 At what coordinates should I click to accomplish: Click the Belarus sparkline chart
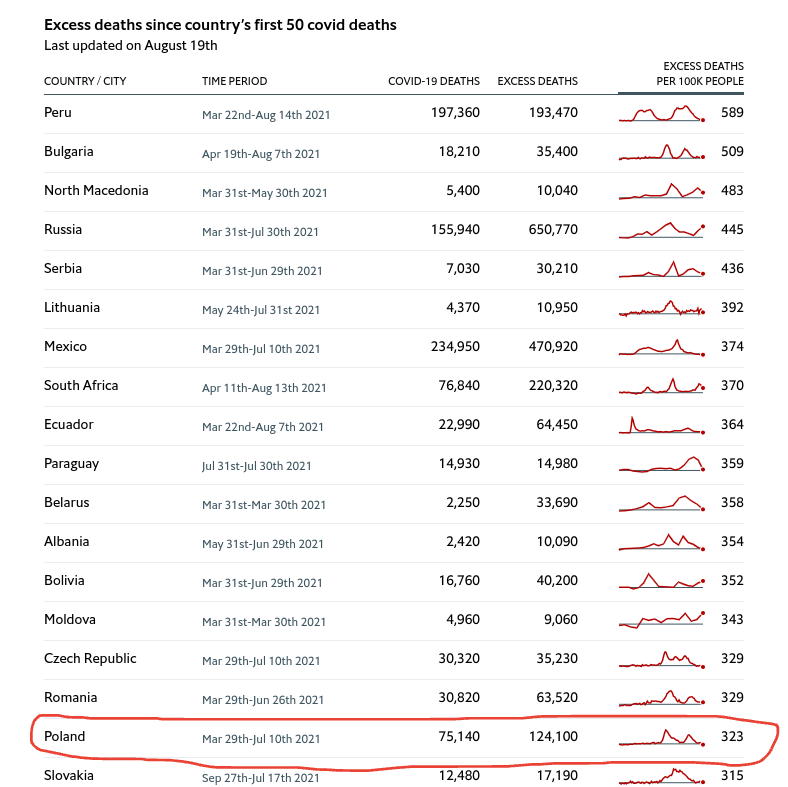[x=662, y=503]
